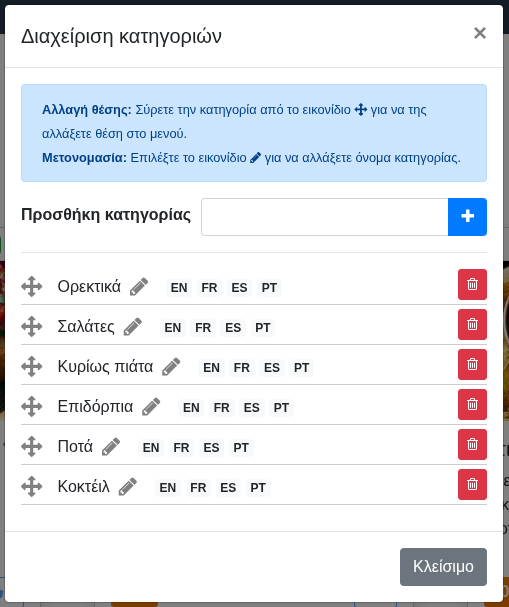Image resolution: width=509 pixels, height=607 pixels.
Task: Open FR translation for Επιδόρπια
Action: pos(221,408)
